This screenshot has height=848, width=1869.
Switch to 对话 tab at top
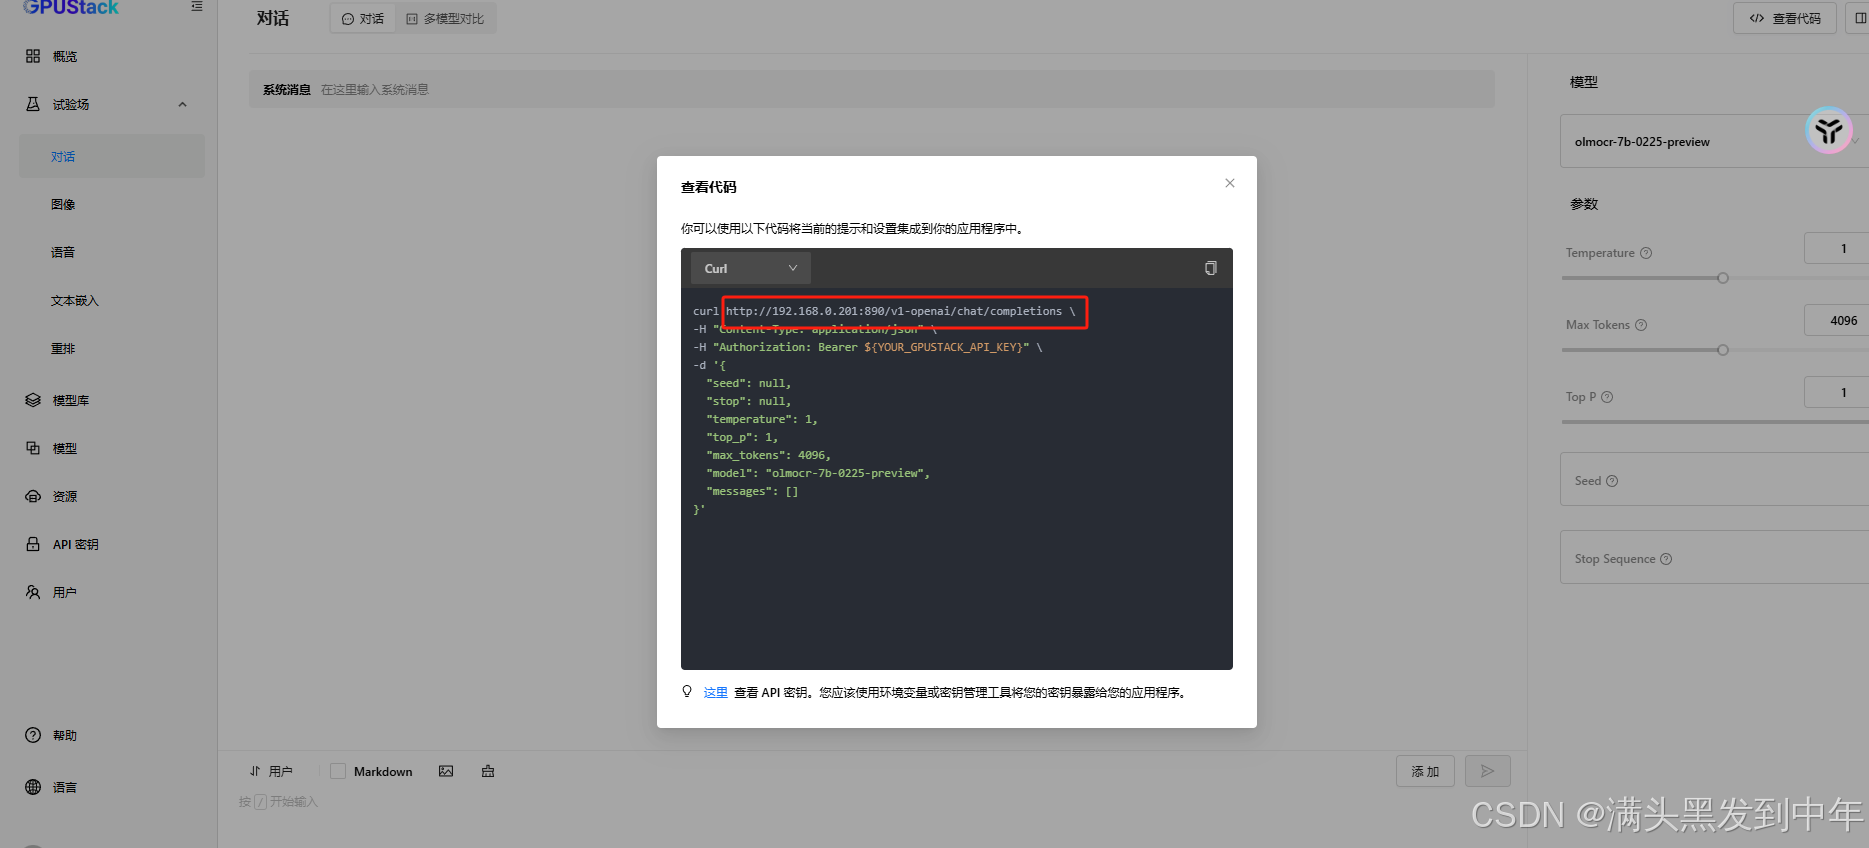tap(363, 18)
